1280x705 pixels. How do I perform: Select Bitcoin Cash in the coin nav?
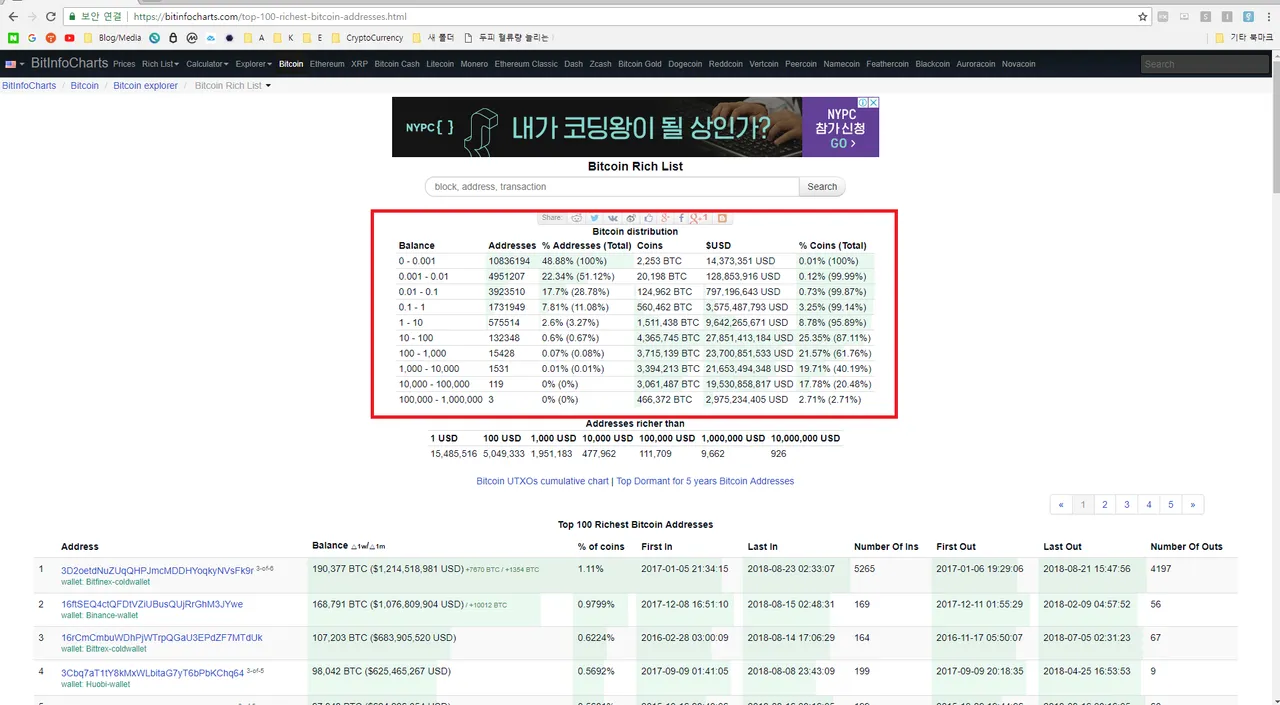[x=397, y=64]
